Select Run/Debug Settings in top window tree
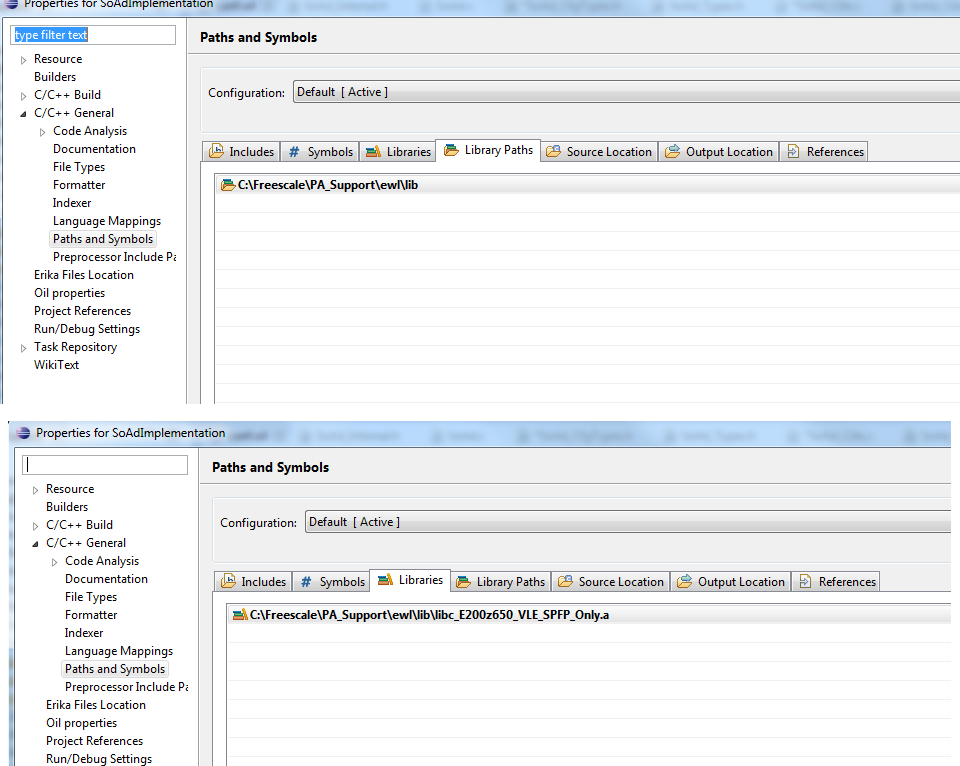This screenshot has width=960, height=766. [x=87, y=329]
